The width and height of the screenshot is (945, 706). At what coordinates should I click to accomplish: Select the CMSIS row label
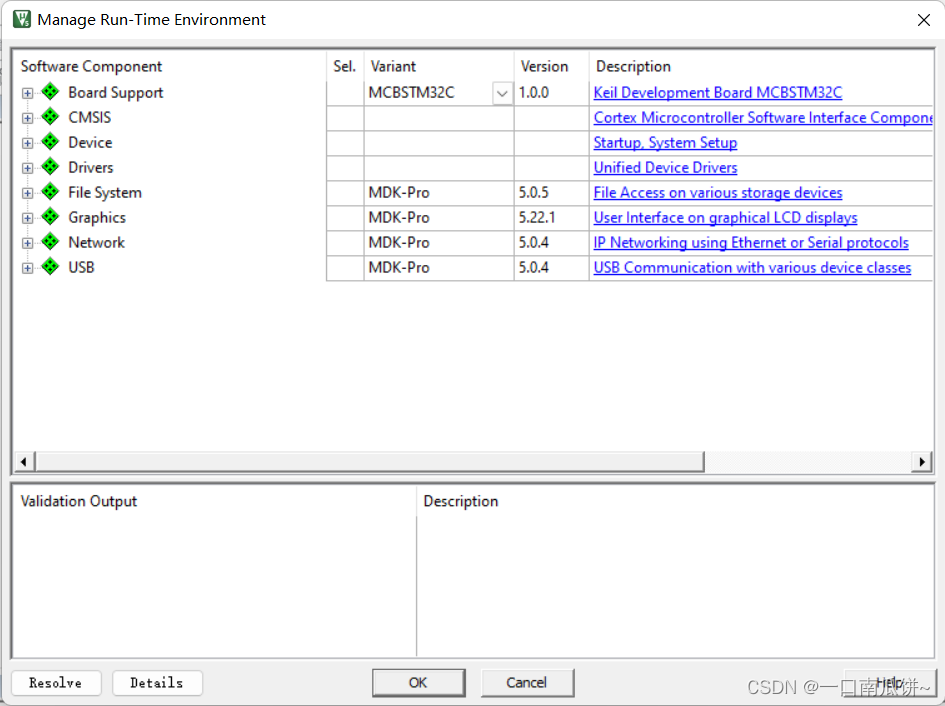90,118
